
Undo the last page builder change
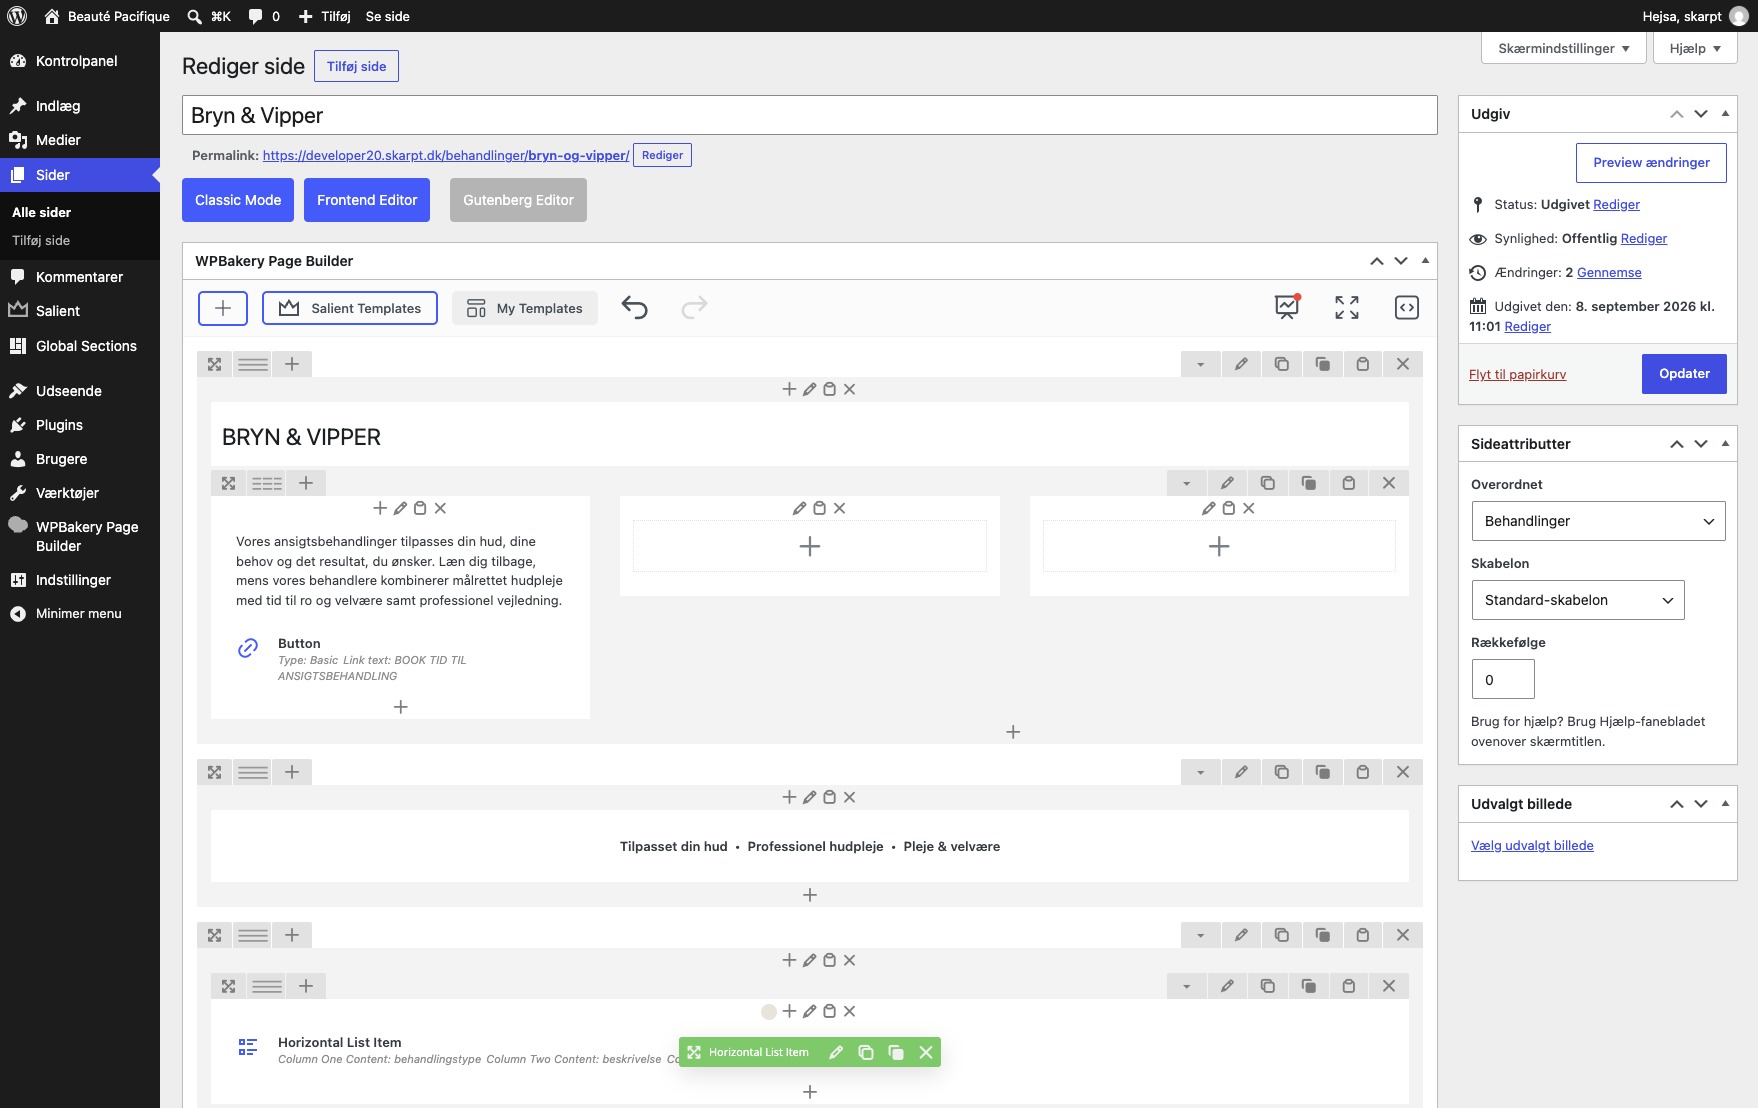coord(635,308)
